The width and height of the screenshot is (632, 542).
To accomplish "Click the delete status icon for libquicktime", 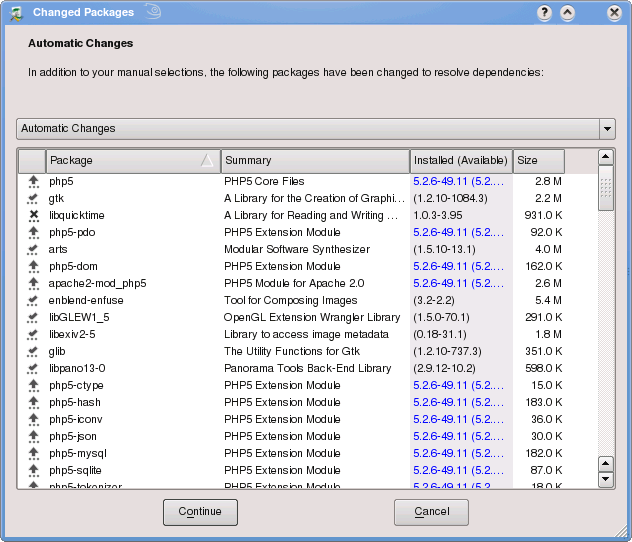I will (33, 216).
